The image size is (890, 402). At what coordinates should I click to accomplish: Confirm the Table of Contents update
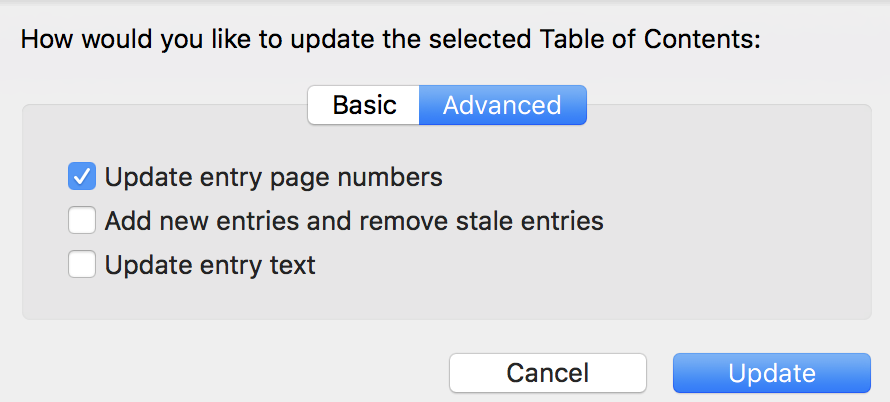[x=771, y=373]
